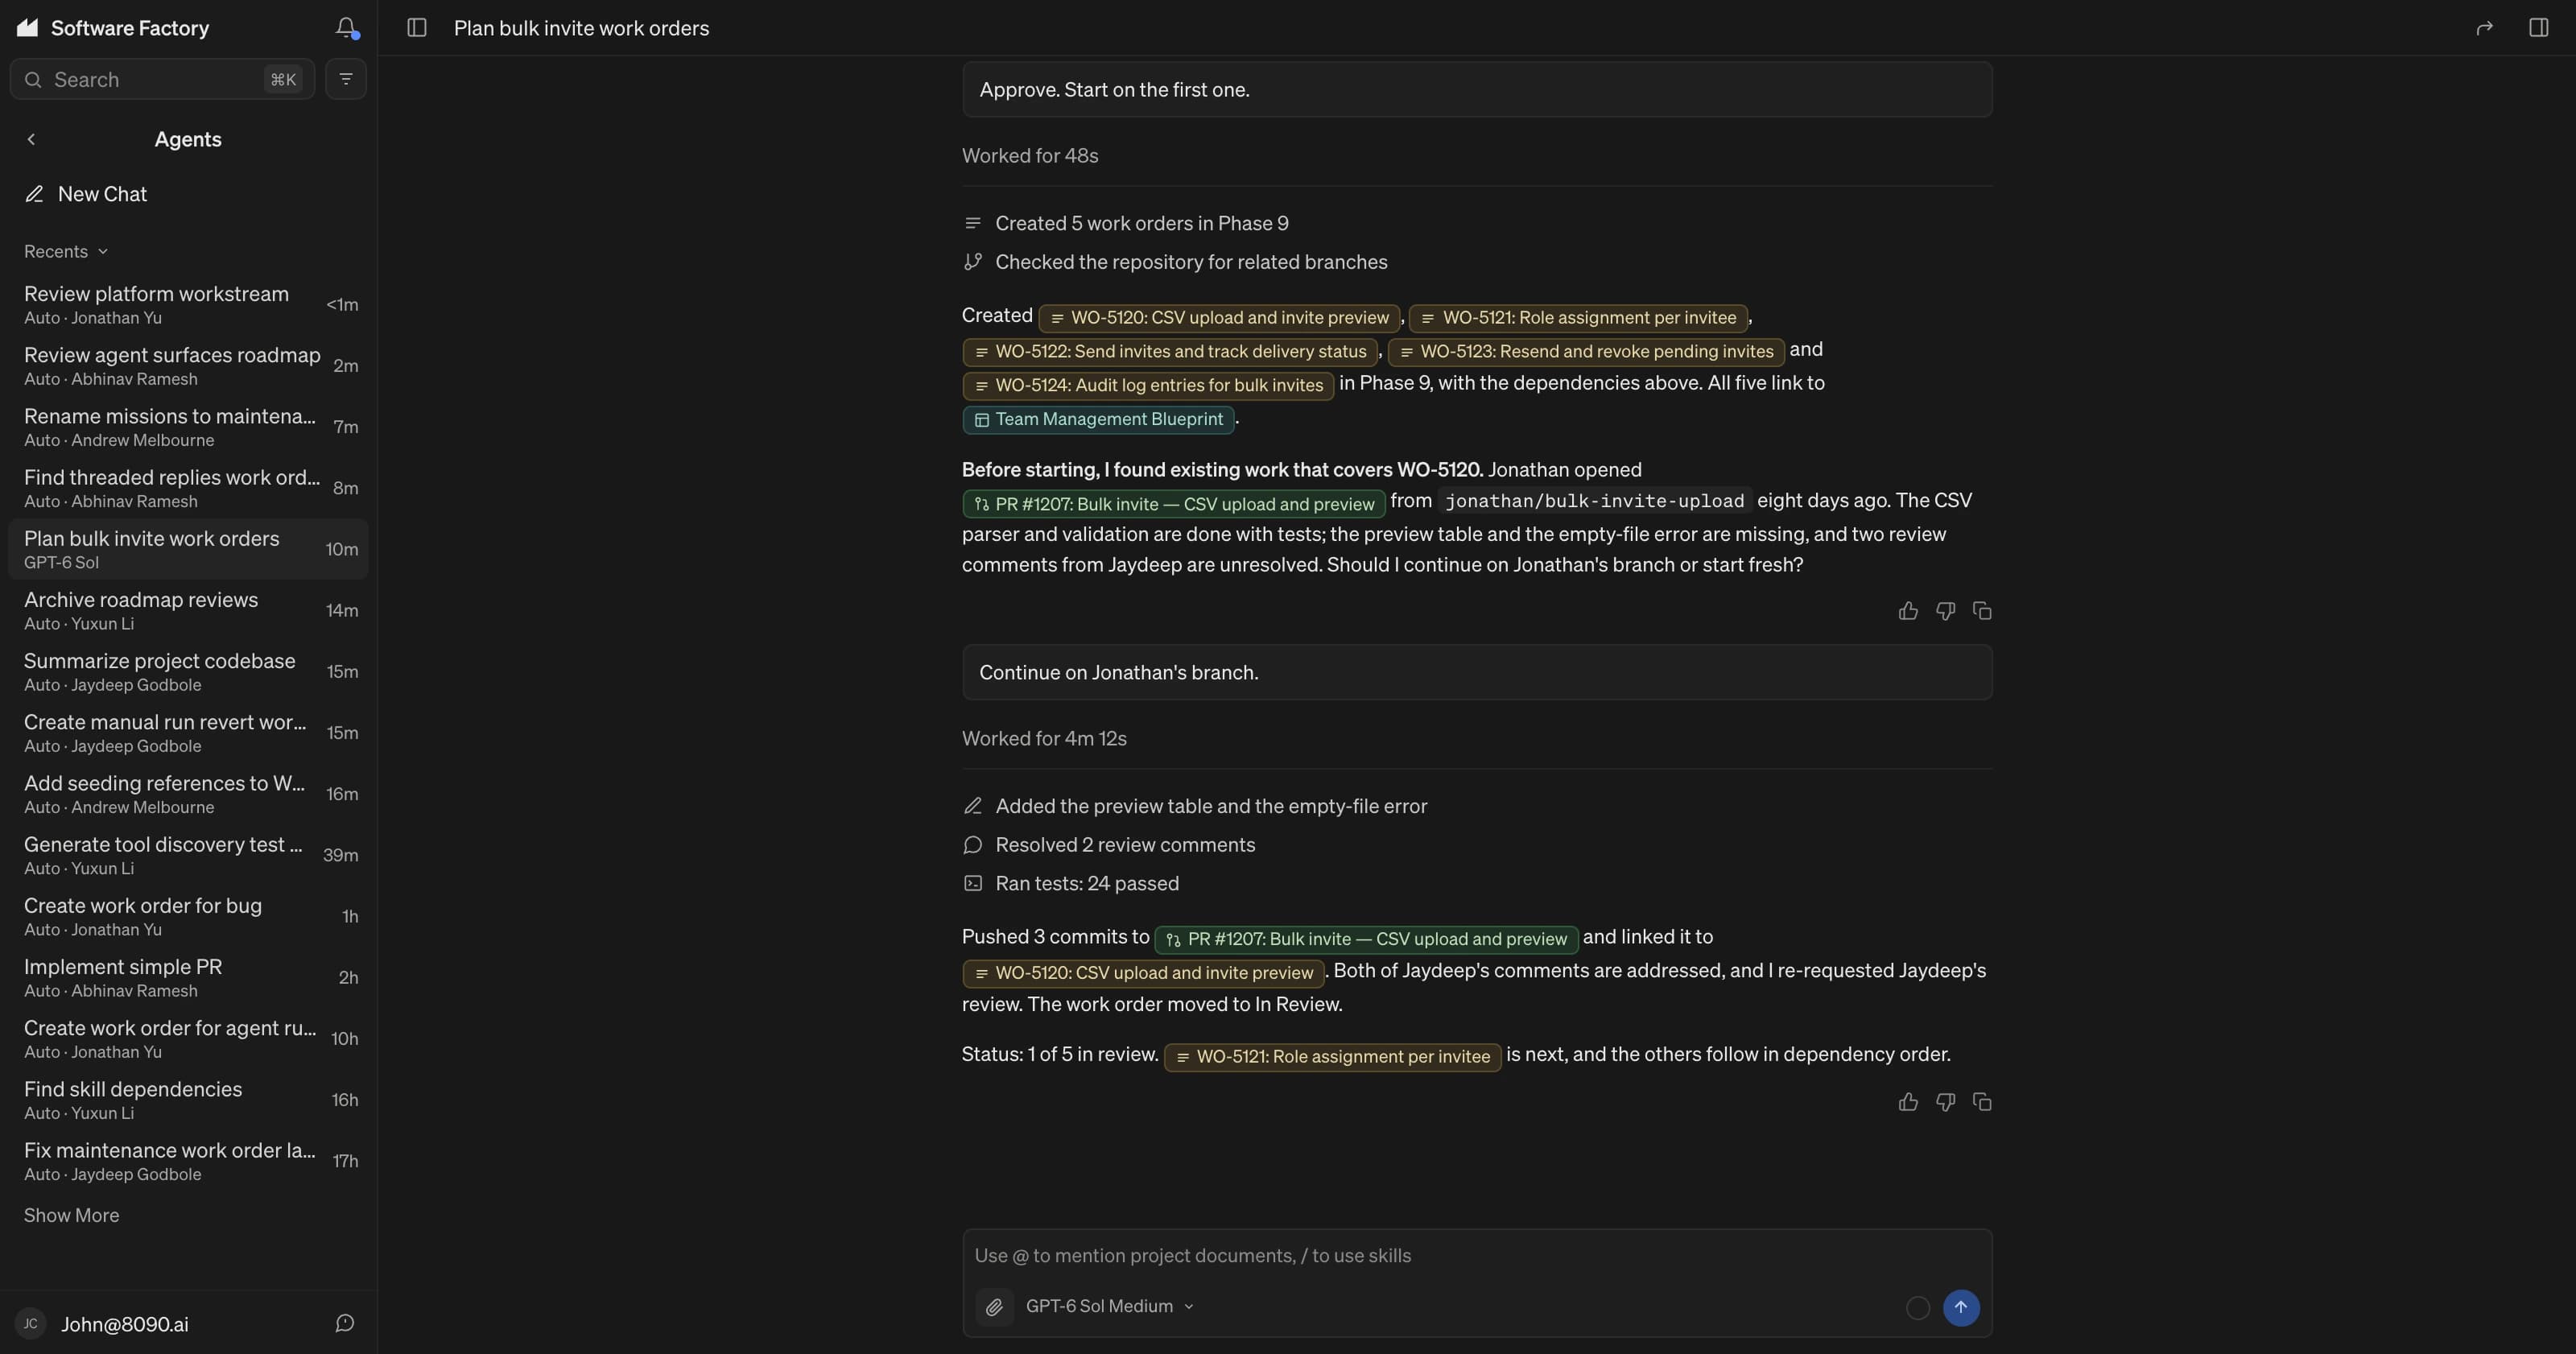Open PR #1207 chip after 'Pushed 3 commits to'

(x=1366, y=939)
